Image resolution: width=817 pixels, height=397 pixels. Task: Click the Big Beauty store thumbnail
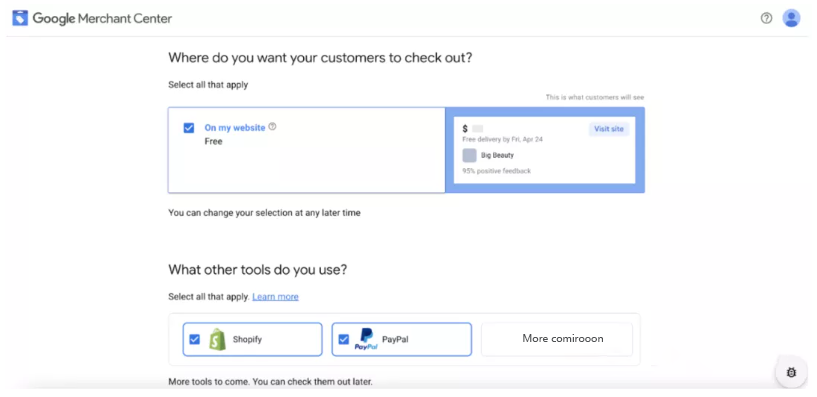(x=469, y=155)
